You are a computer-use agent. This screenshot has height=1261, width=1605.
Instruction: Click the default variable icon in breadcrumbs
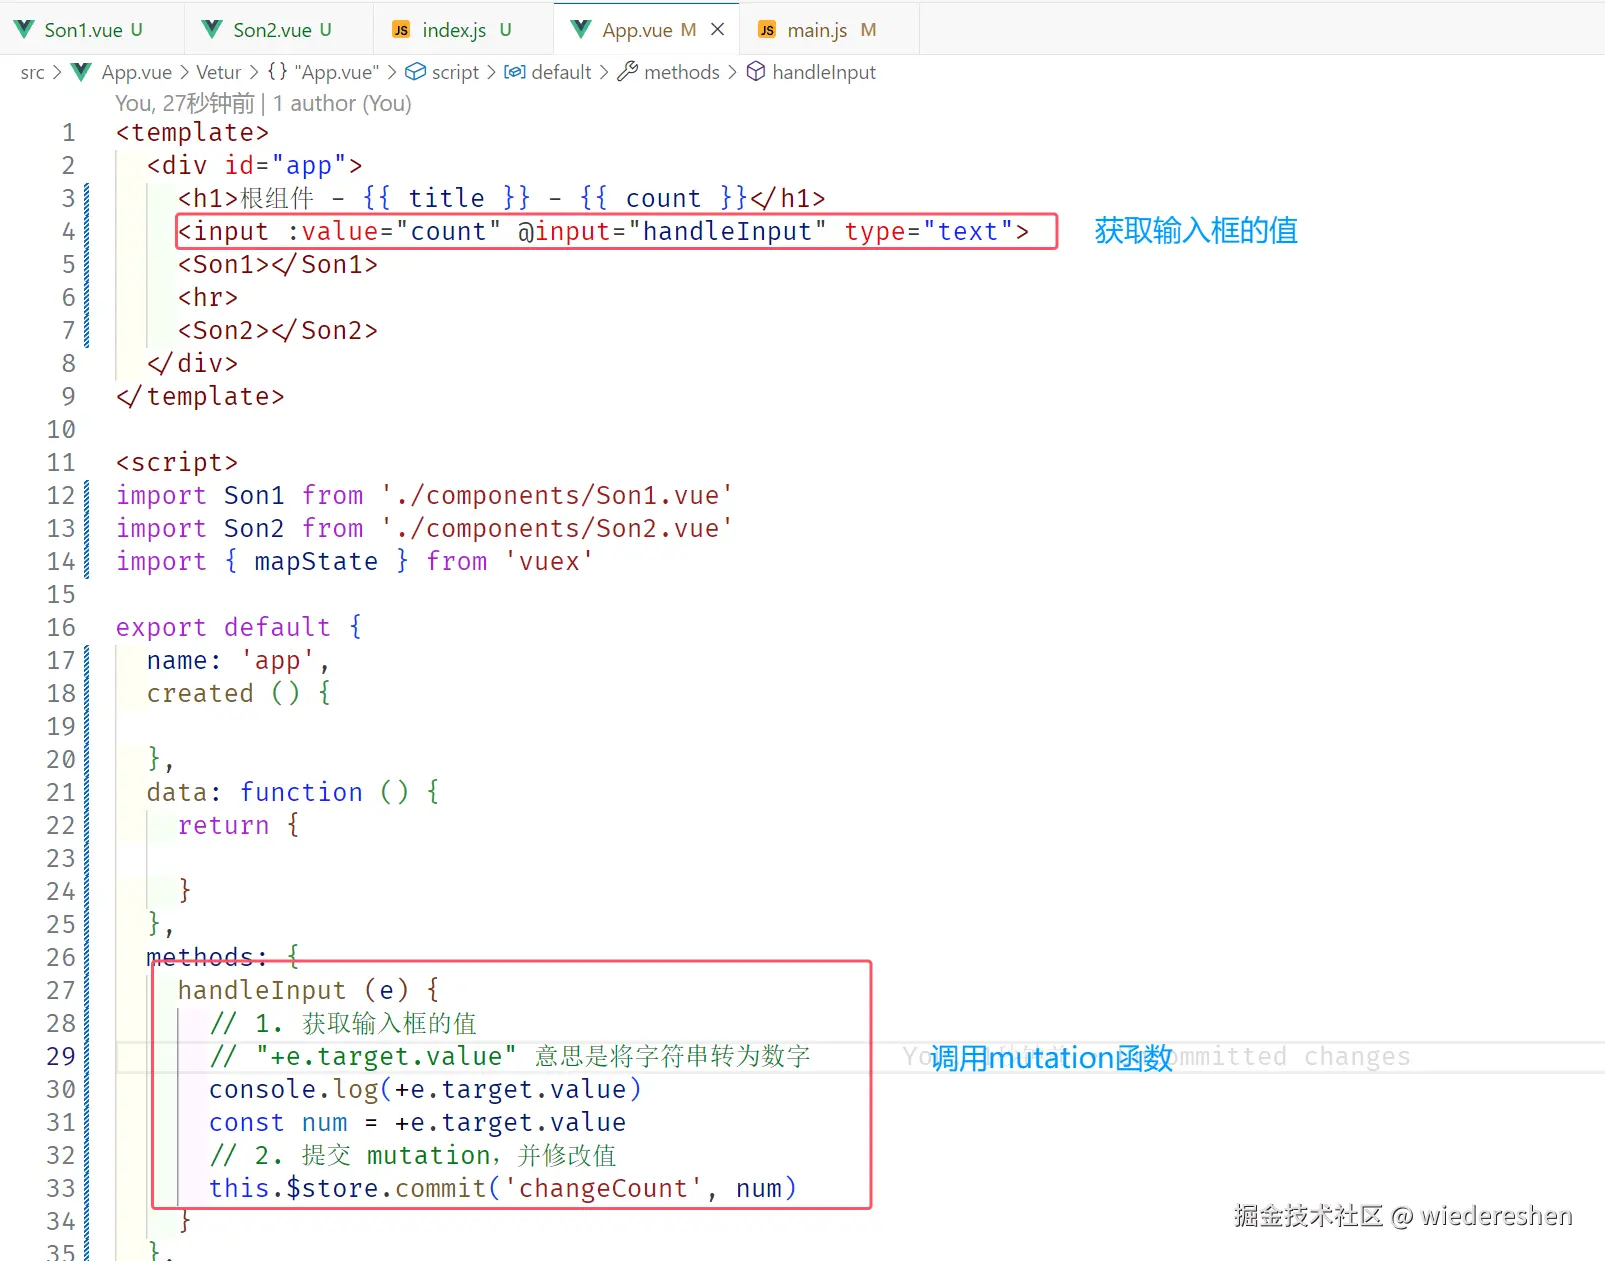[515, 72]
